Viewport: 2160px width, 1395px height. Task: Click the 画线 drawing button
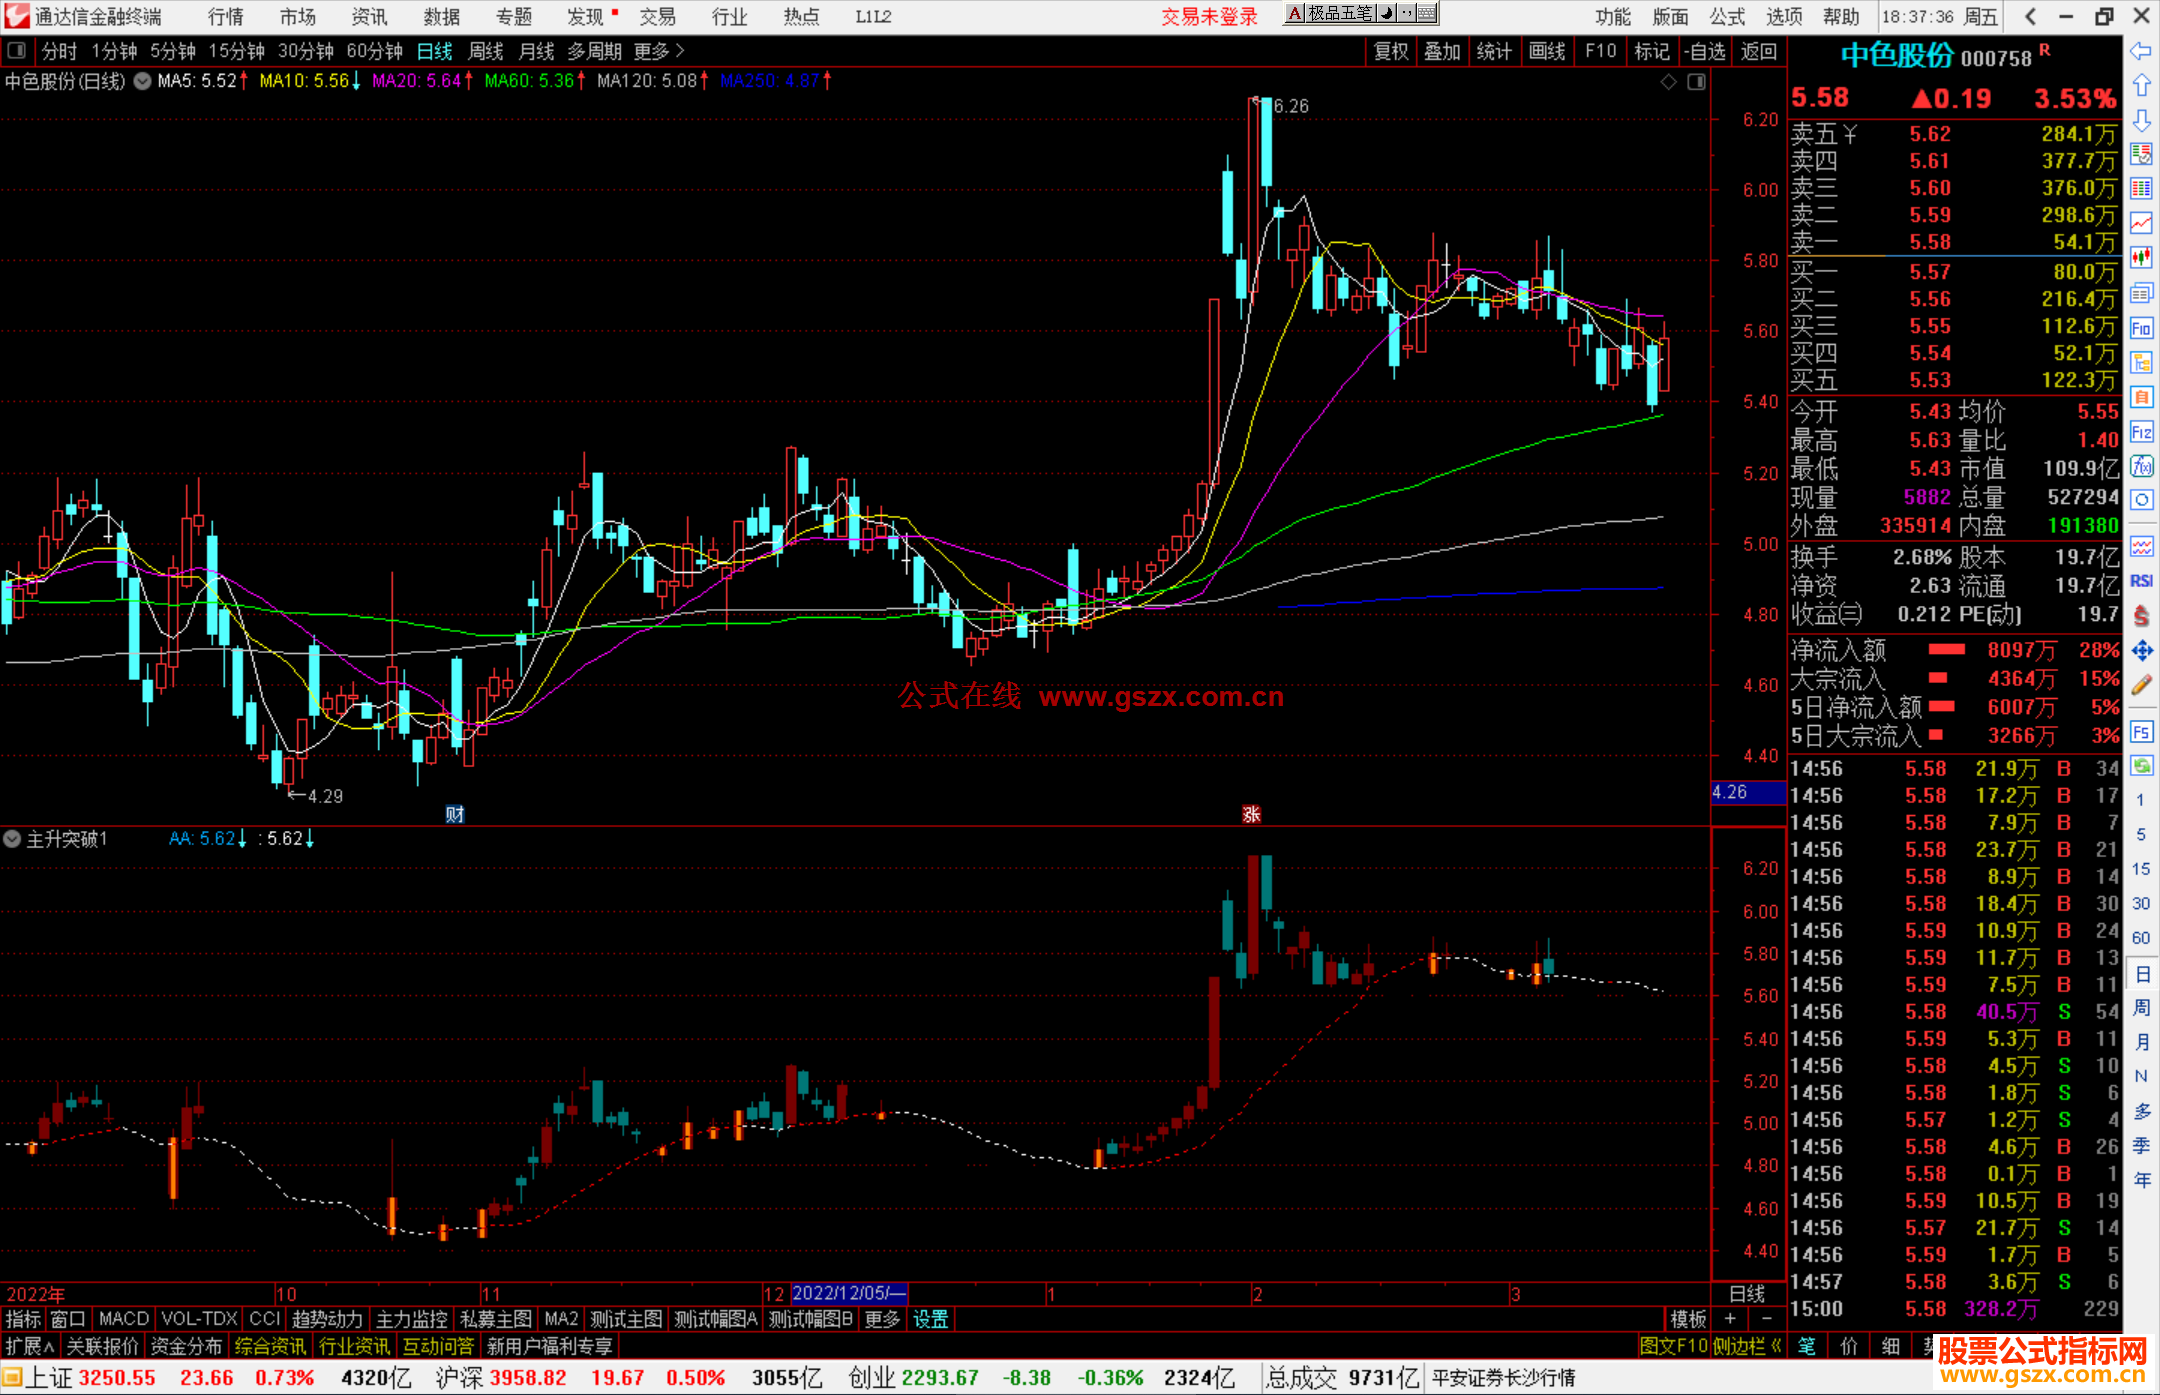click(x=1547, y=51)
